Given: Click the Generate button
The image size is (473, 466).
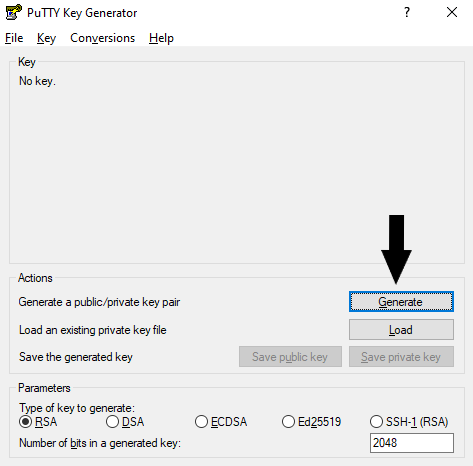Looking at the screenshot, I should (401, 302).
